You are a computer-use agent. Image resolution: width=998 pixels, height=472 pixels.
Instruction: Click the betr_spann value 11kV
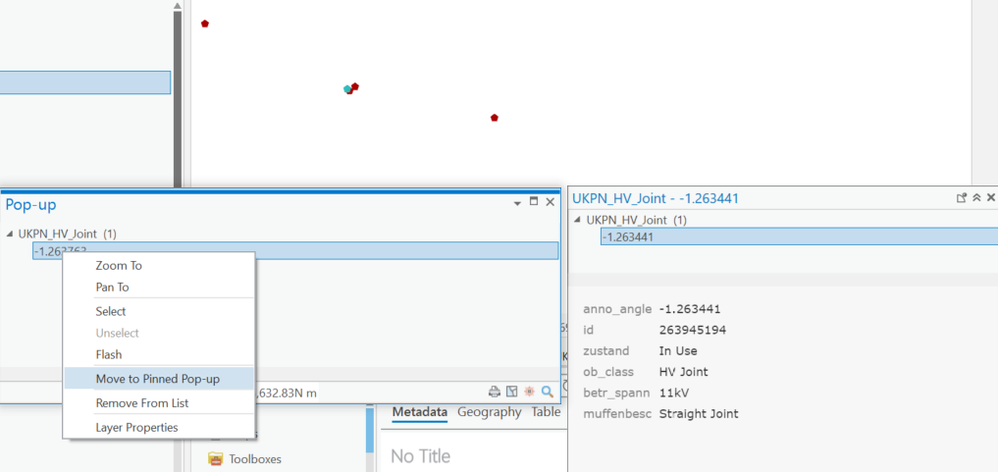pos(673,392)
